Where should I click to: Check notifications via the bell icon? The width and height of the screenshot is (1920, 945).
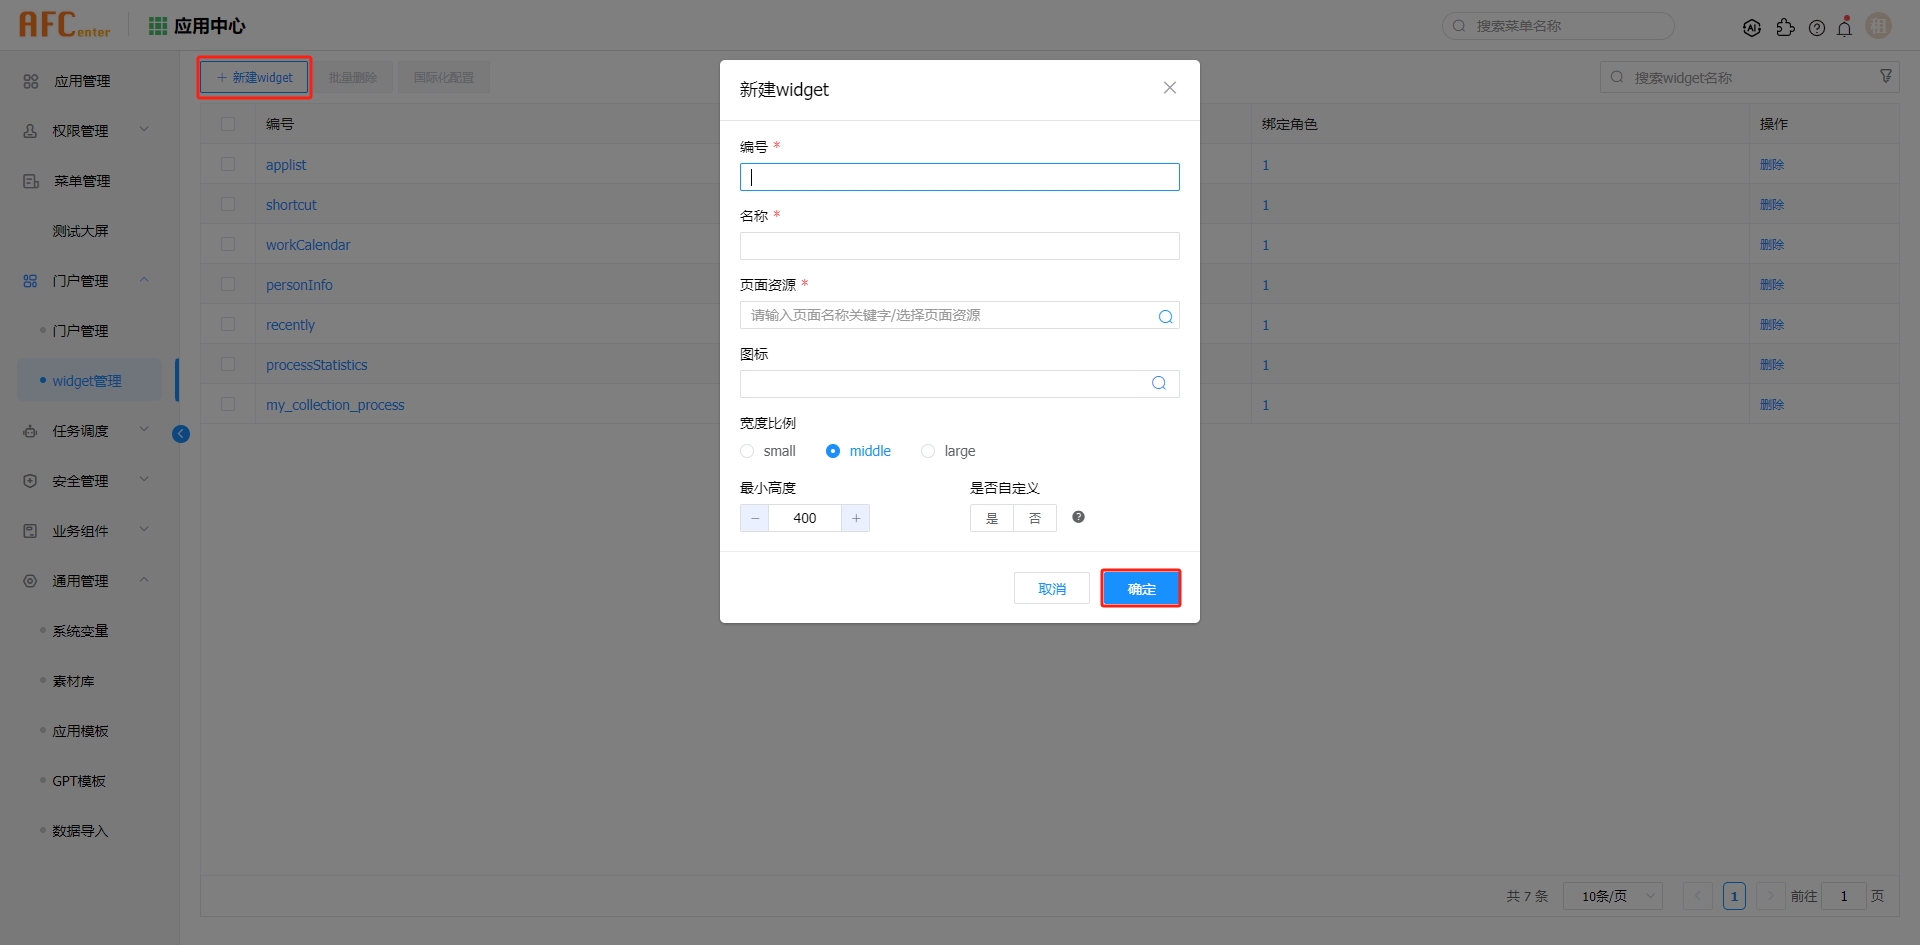pos(1845,27)
